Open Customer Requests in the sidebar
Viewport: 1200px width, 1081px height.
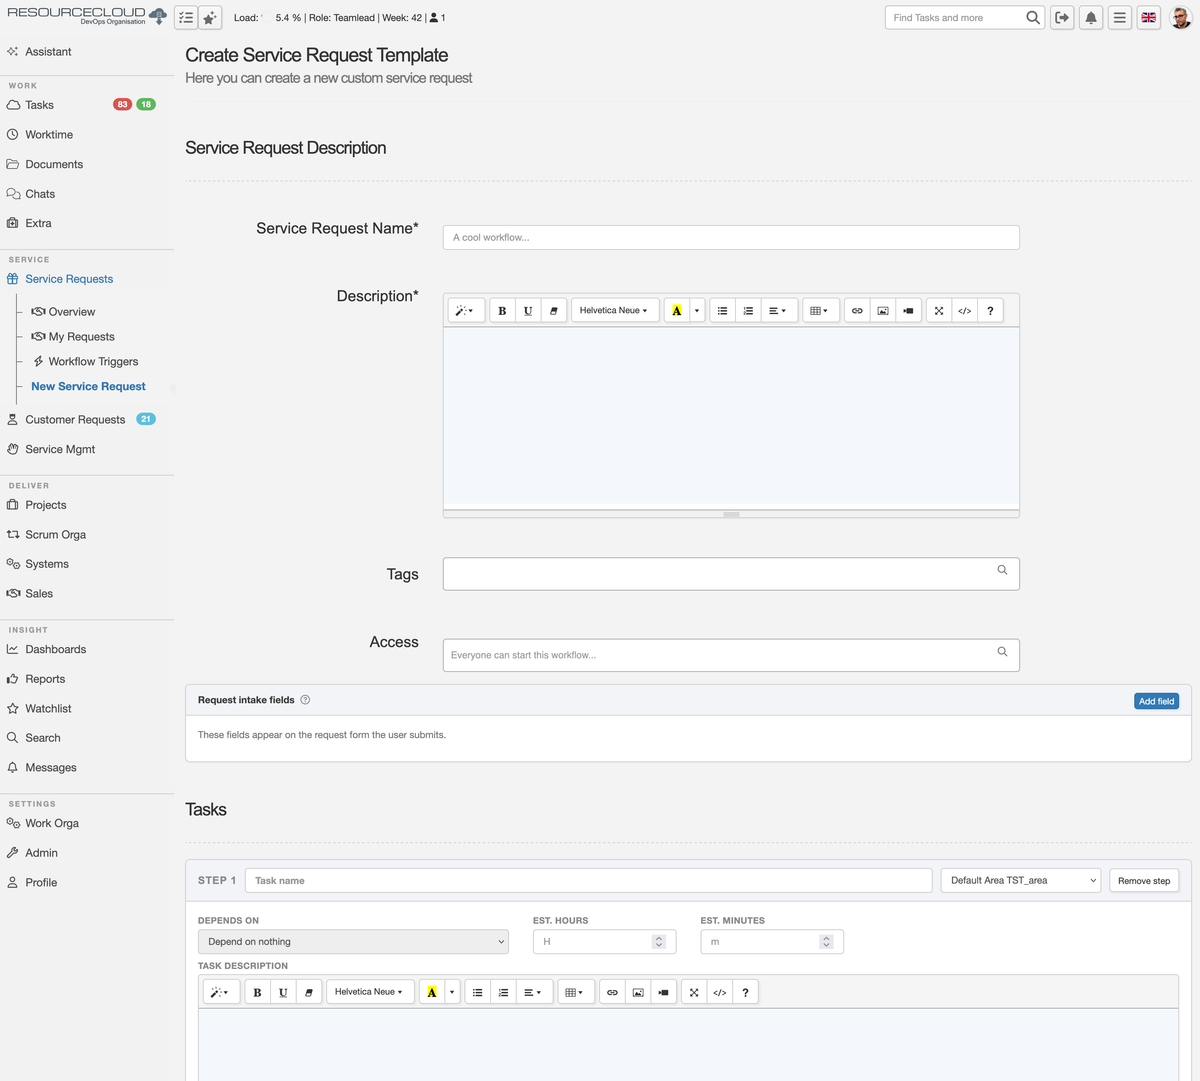coord(75,420)
